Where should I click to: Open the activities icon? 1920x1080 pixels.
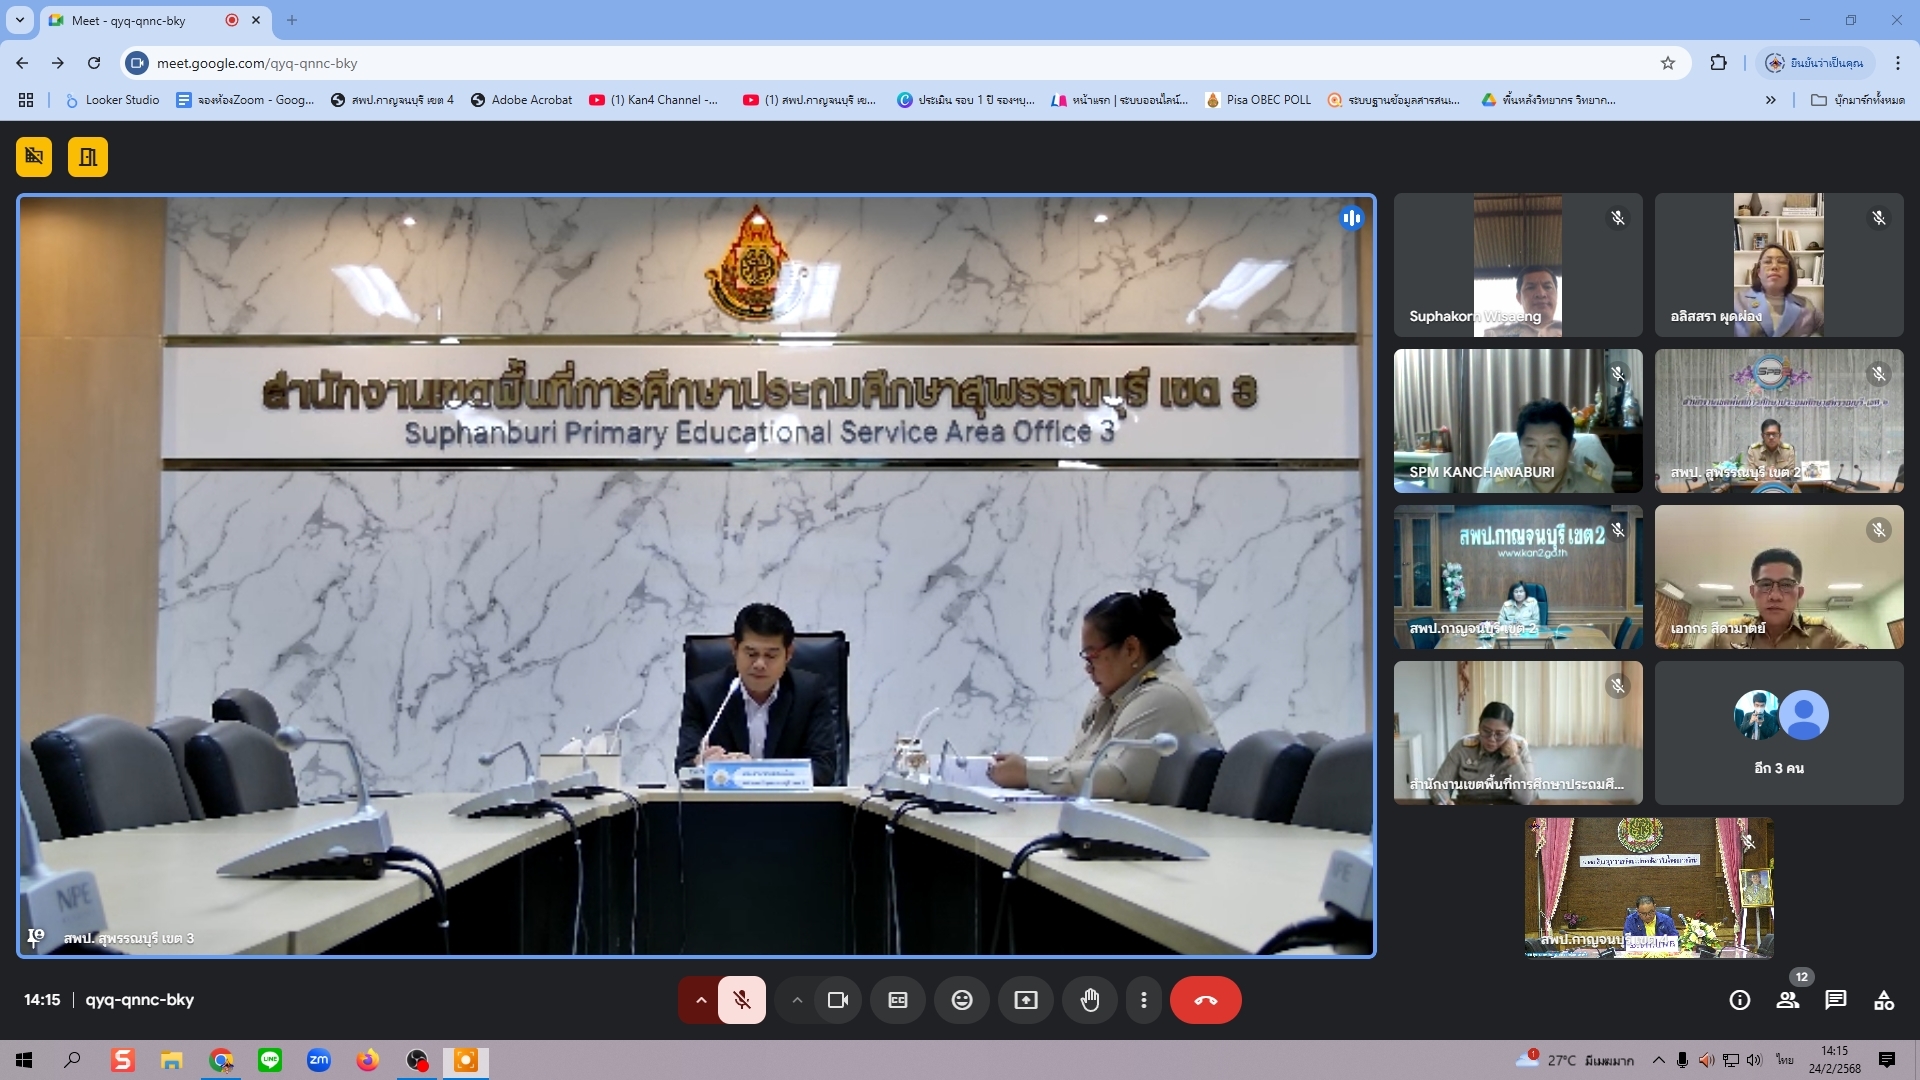(1884, 1000)
